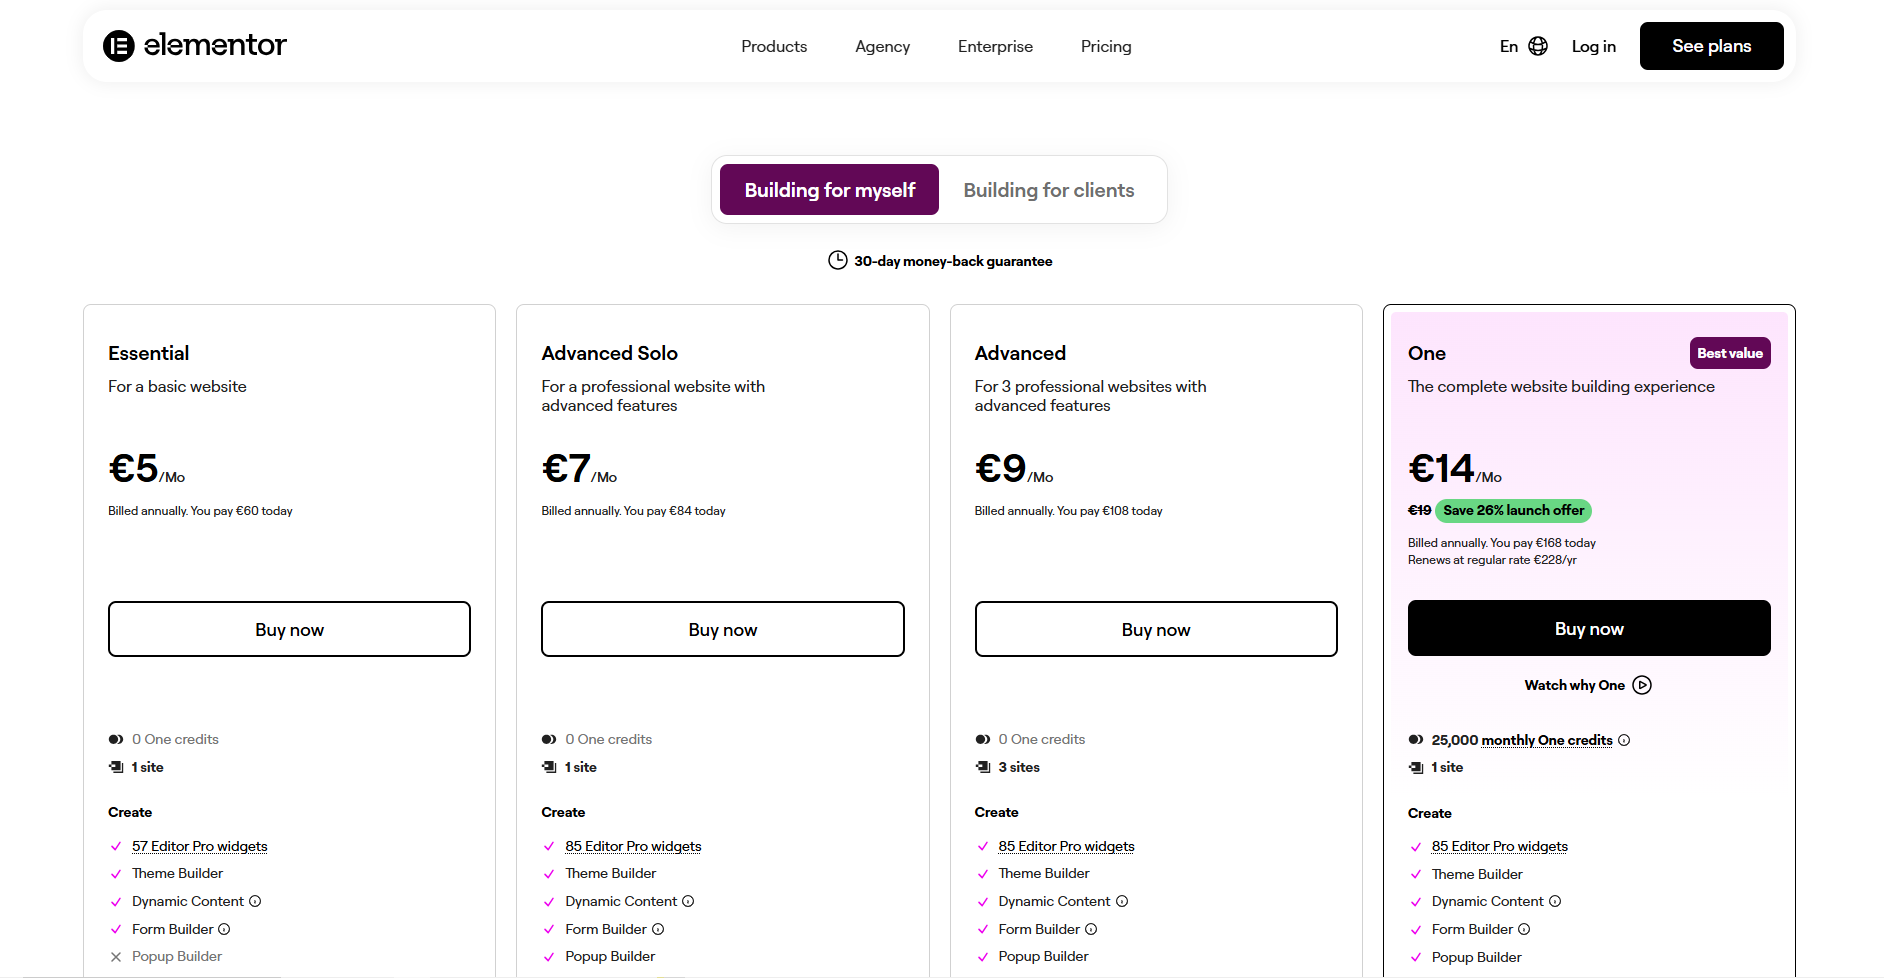This screenshot has height=978, width=1884.
Task: Click Form Builder info icon in Advanced Solo plan
Action: click(658, 929)
